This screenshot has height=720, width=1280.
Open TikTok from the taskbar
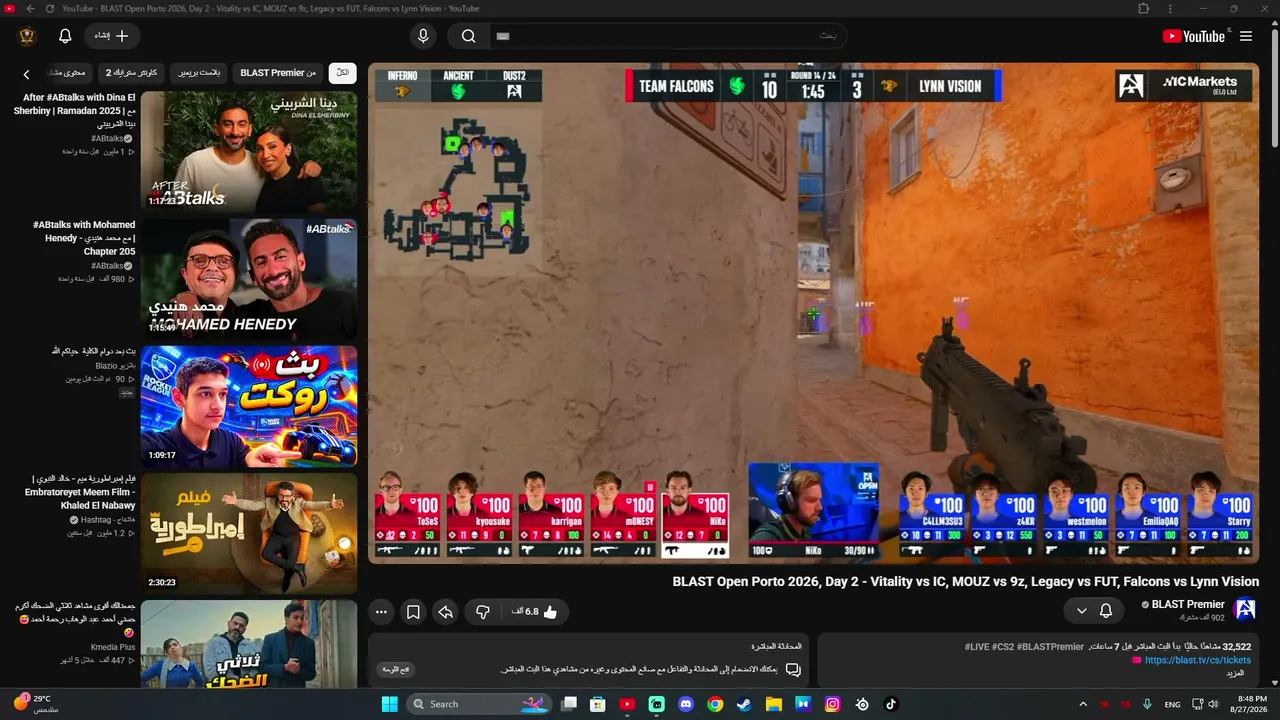pyautogui.click(x=891, y=704)
